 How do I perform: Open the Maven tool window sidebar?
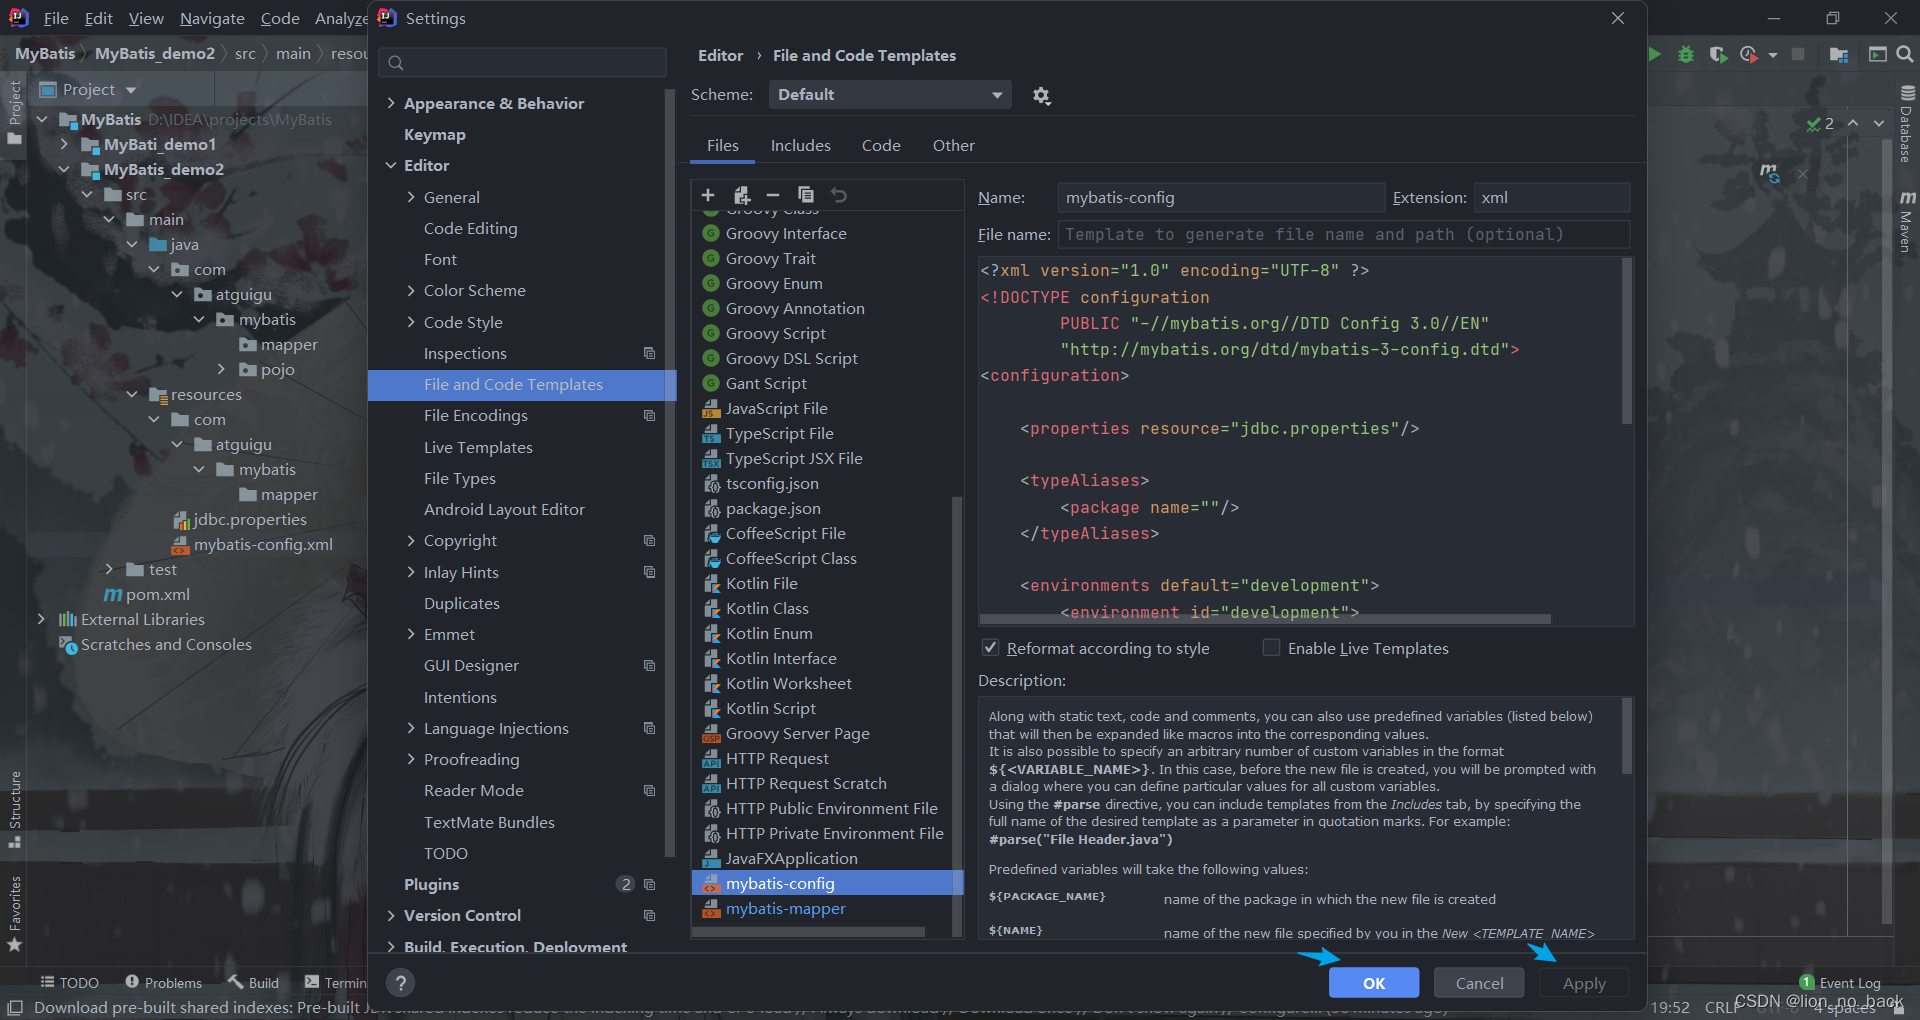[x=1907, y=222]
